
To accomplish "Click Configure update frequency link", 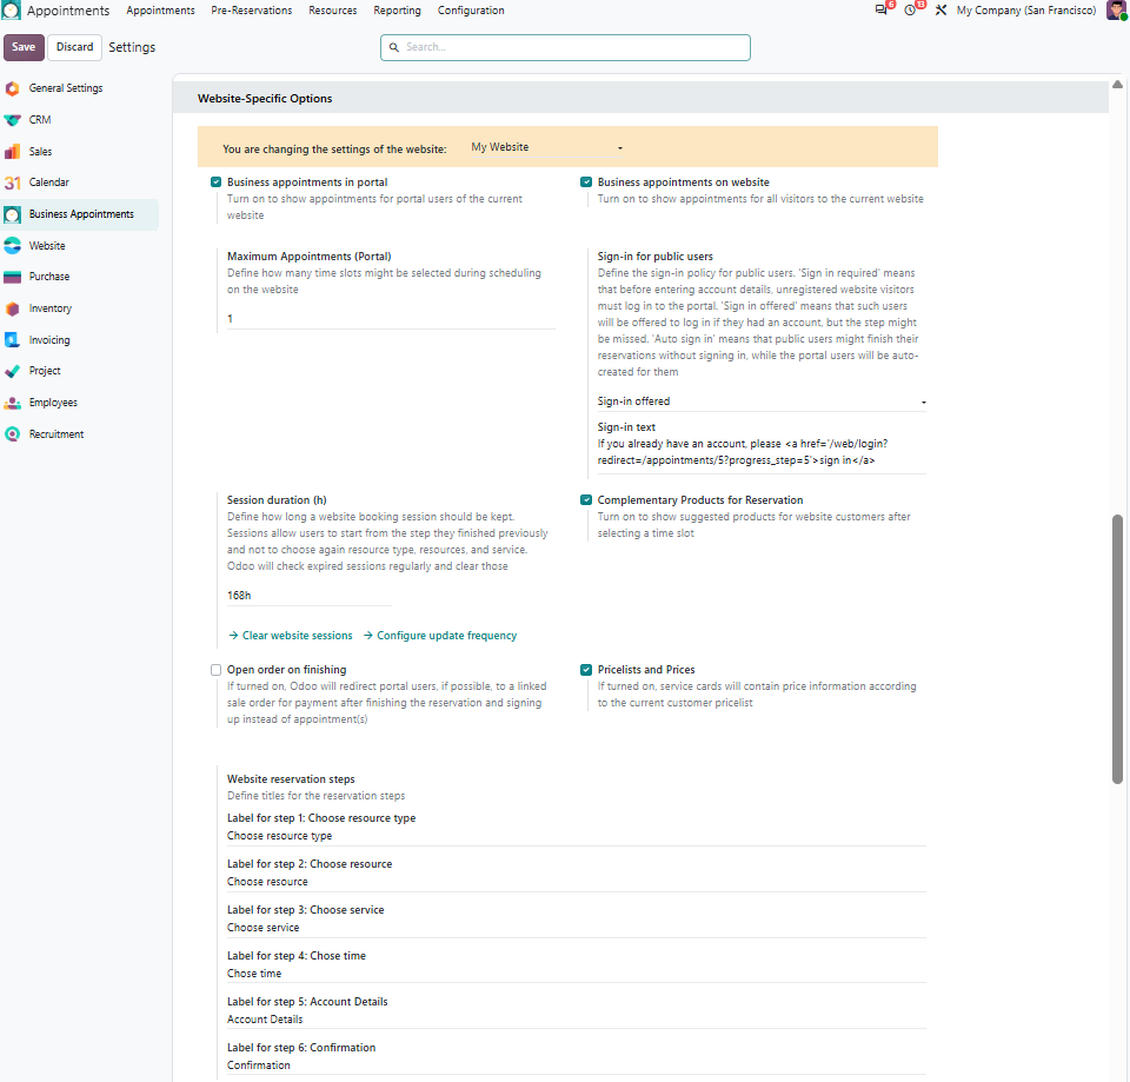I will point(440,635).
